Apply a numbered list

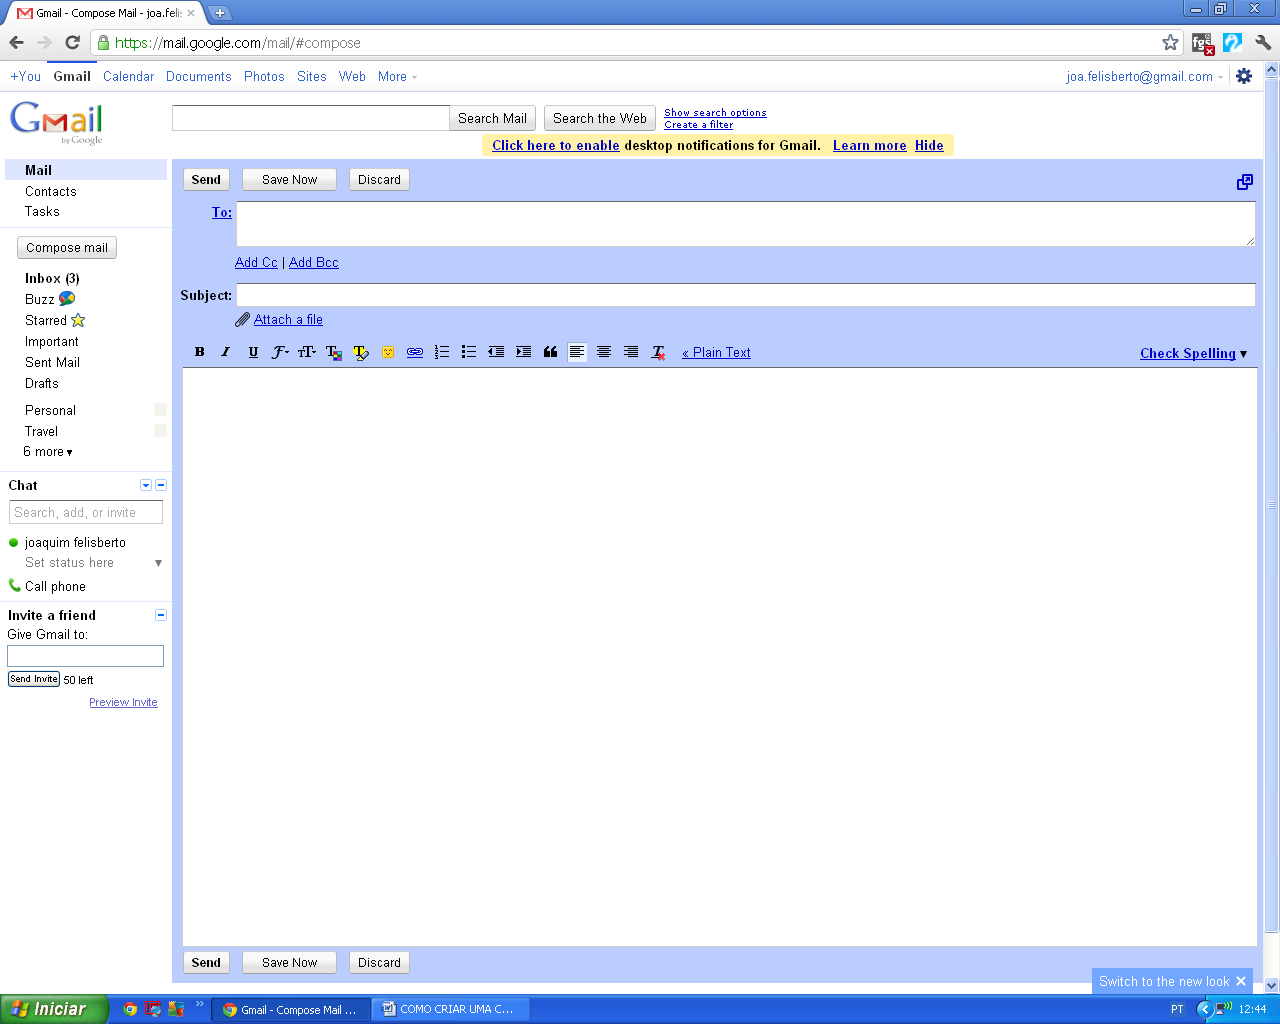[442, 352]
